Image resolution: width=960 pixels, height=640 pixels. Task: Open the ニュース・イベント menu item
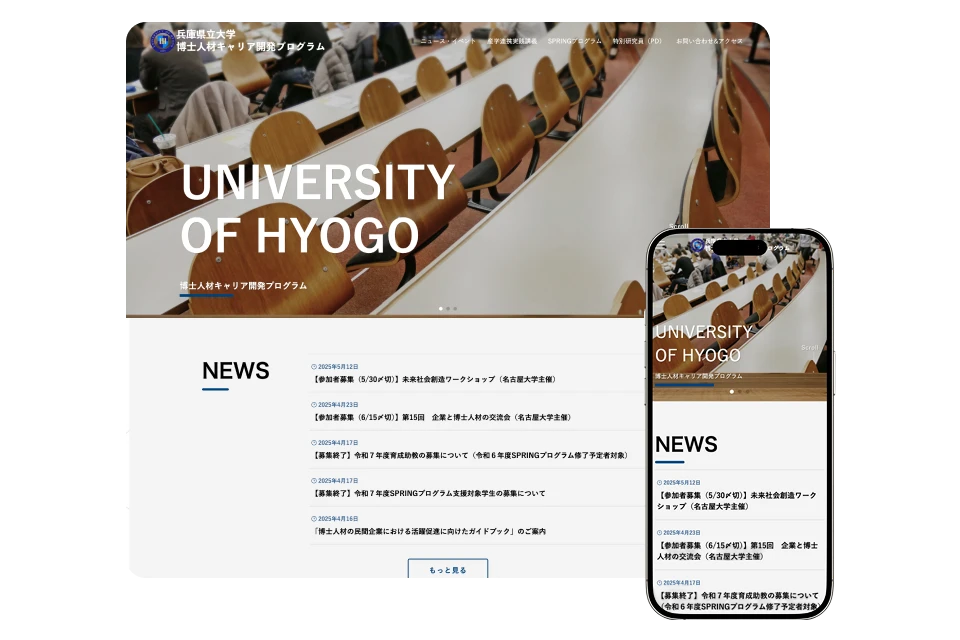448,41
